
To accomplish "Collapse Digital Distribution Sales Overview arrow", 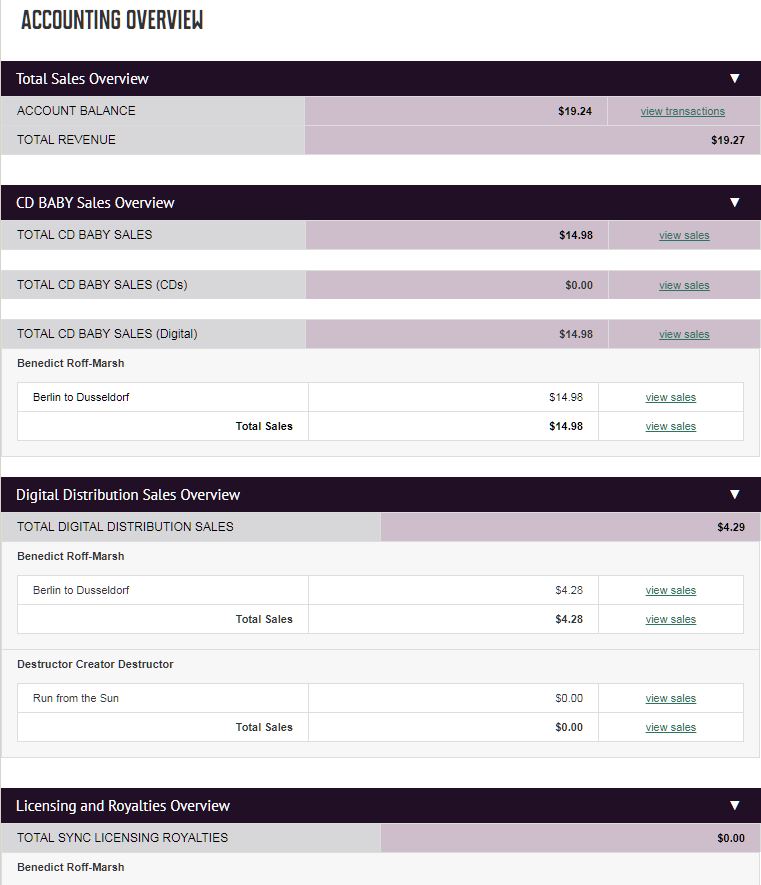I will tap(735, 495).
